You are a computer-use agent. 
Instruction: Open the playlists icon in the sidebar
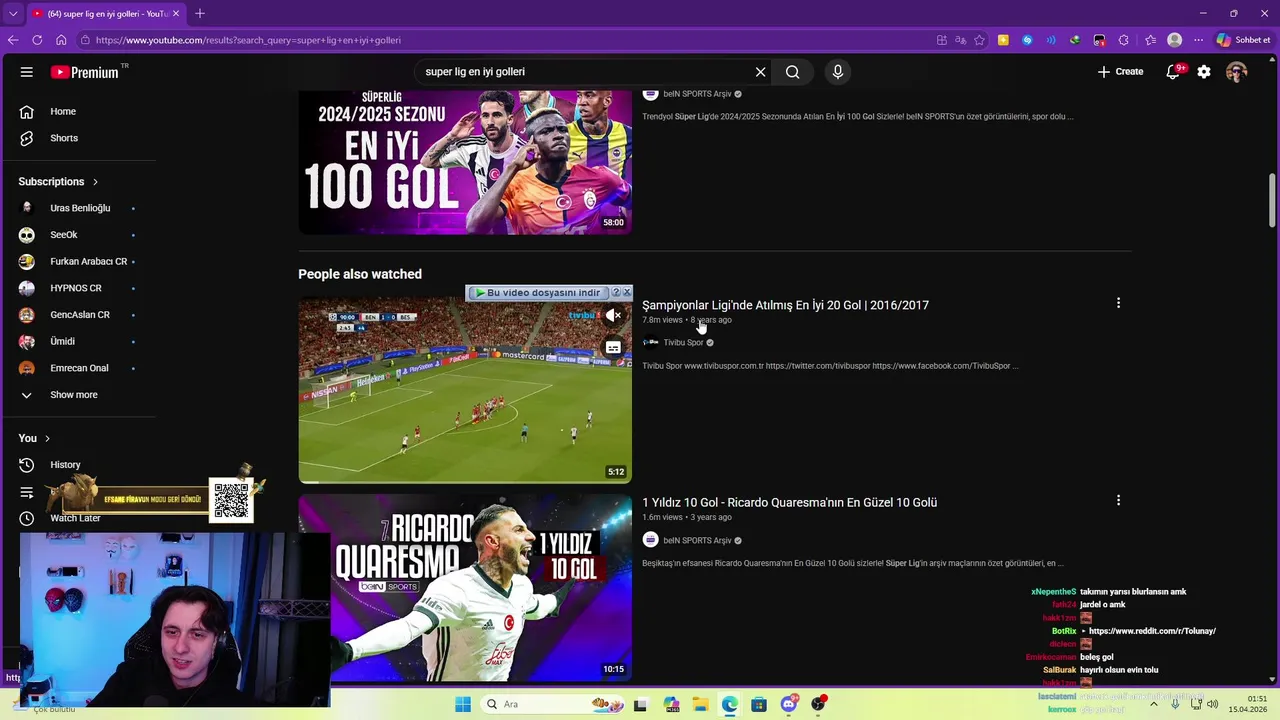coord(27,492)
